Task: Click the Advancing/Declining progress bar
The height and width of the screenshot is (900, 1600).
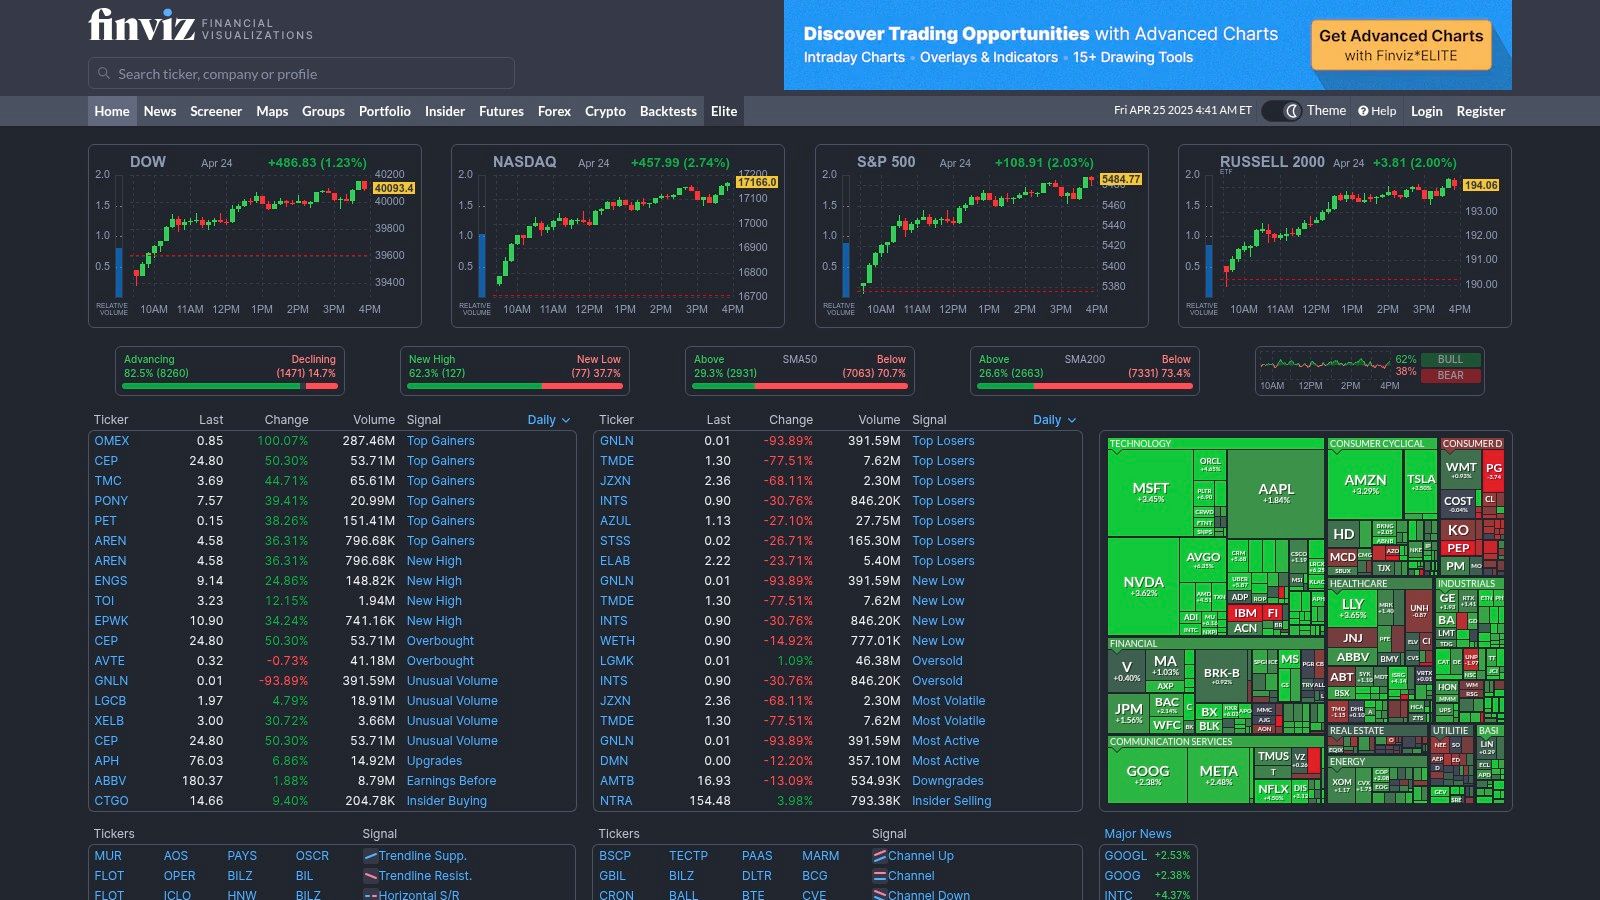Action: pos(230,386)
